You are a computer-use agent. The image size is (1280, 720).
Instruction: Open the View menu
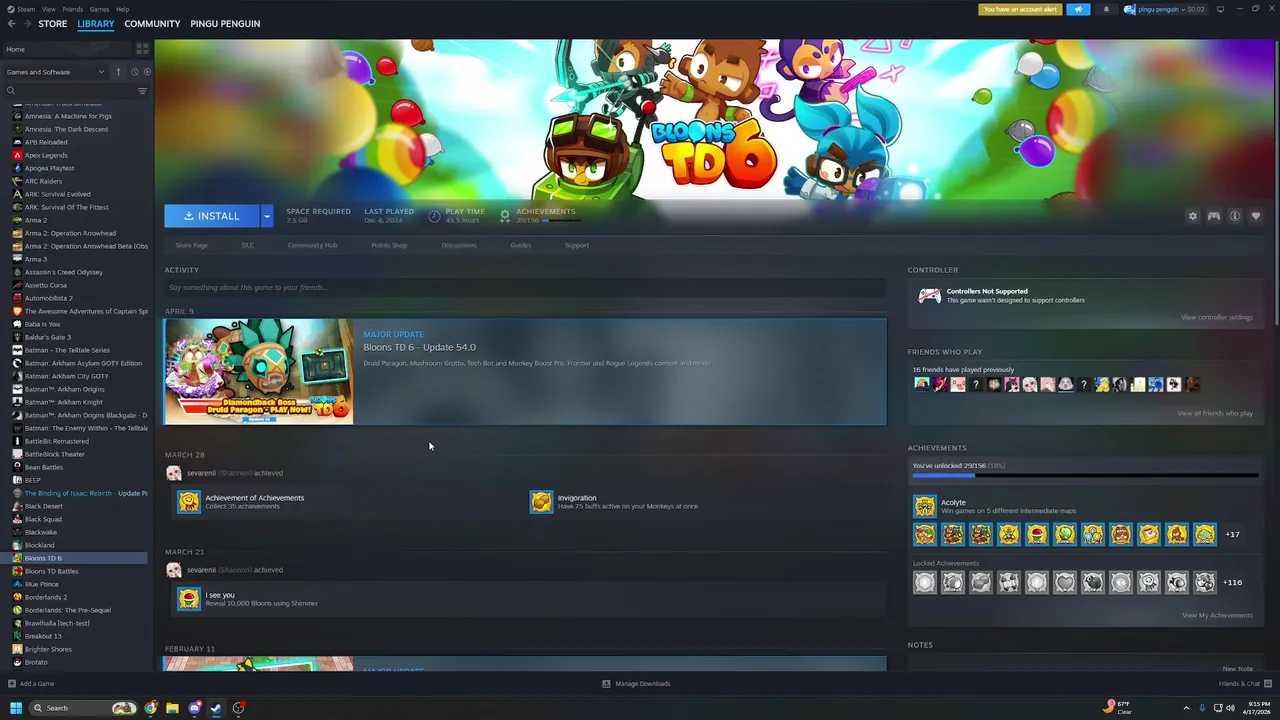49,9
